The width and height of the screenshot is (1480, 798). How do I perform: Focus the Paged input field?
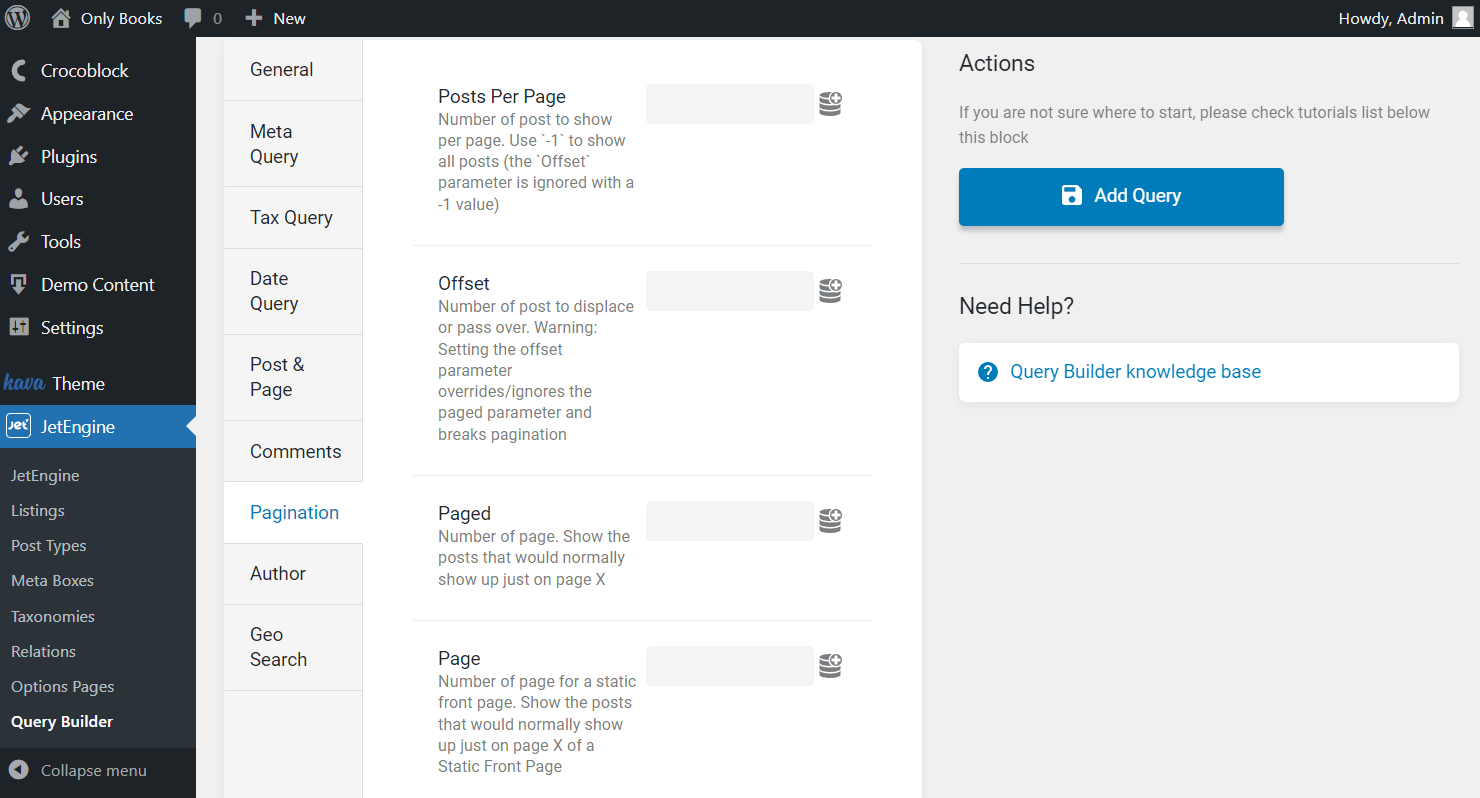pyautogui.click(x=730, y=521)
